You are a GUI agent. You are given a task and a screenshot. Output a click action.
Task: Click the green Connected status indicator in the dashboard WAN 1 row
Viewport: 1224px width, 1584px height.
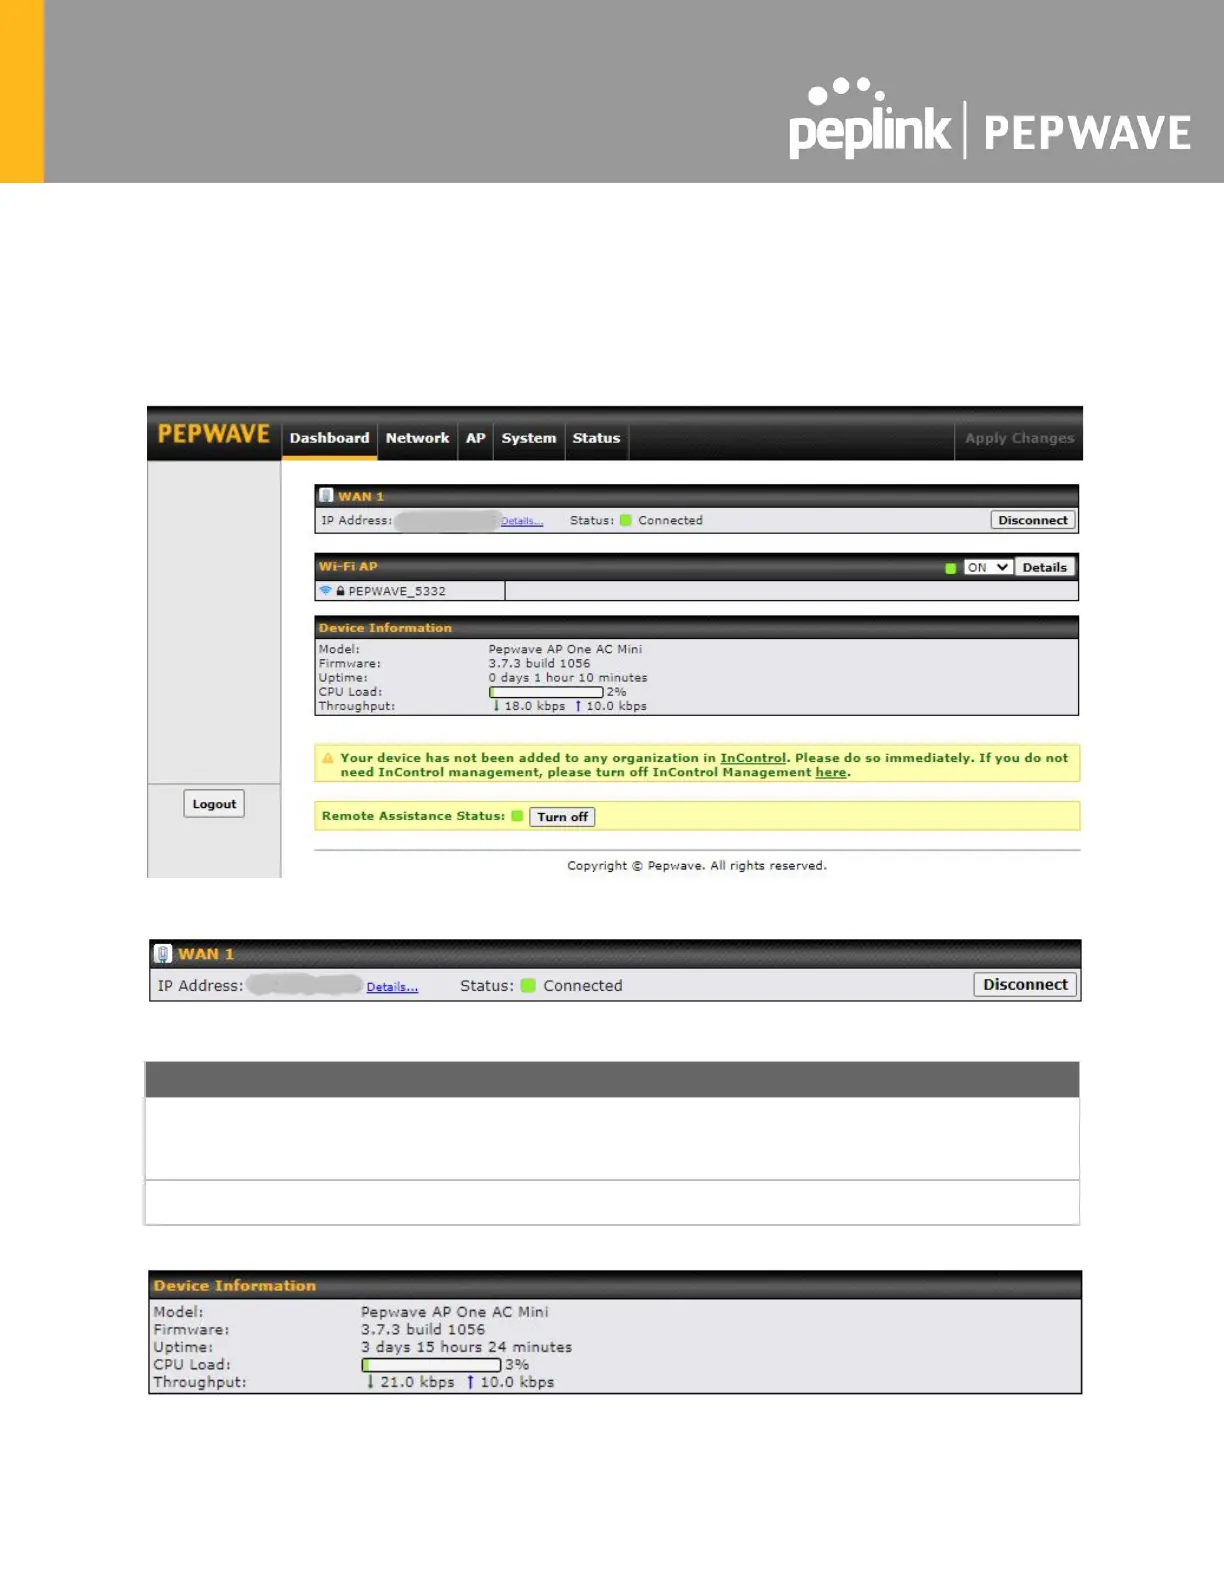click(626, 520)
